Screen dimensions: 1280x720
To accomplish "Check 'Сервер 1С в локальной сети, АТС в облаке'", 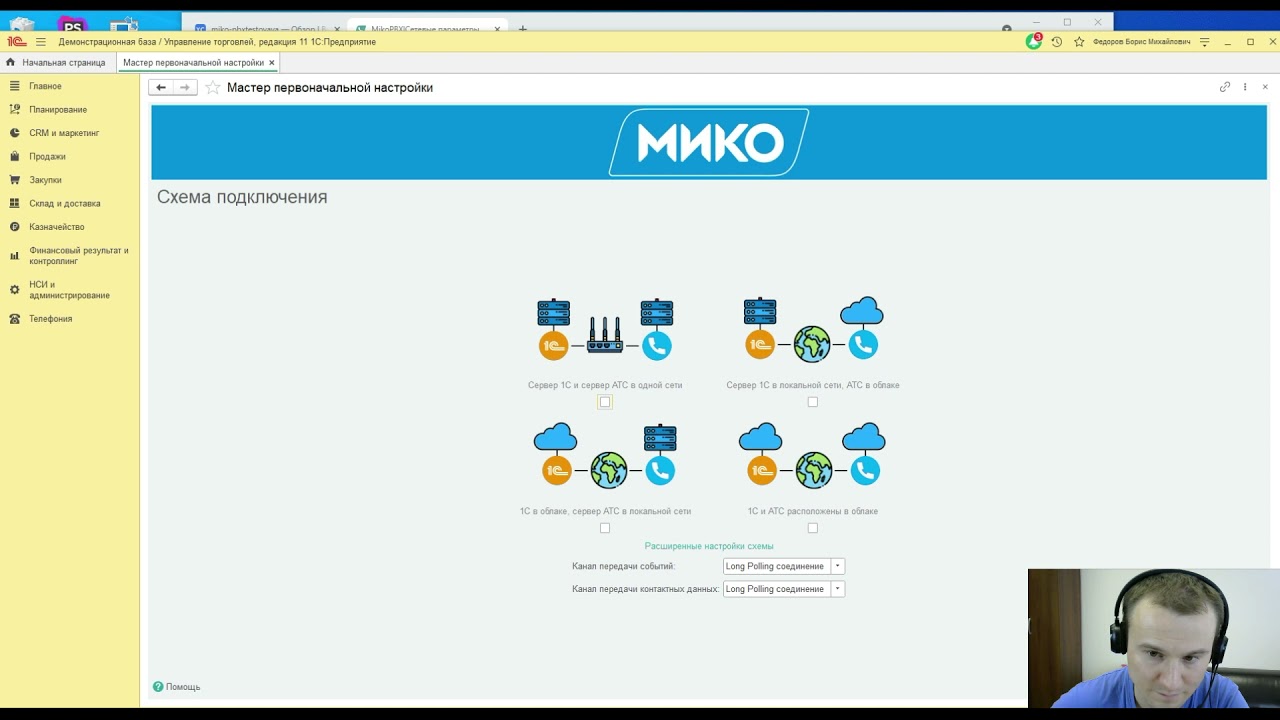I will (812, 402).
